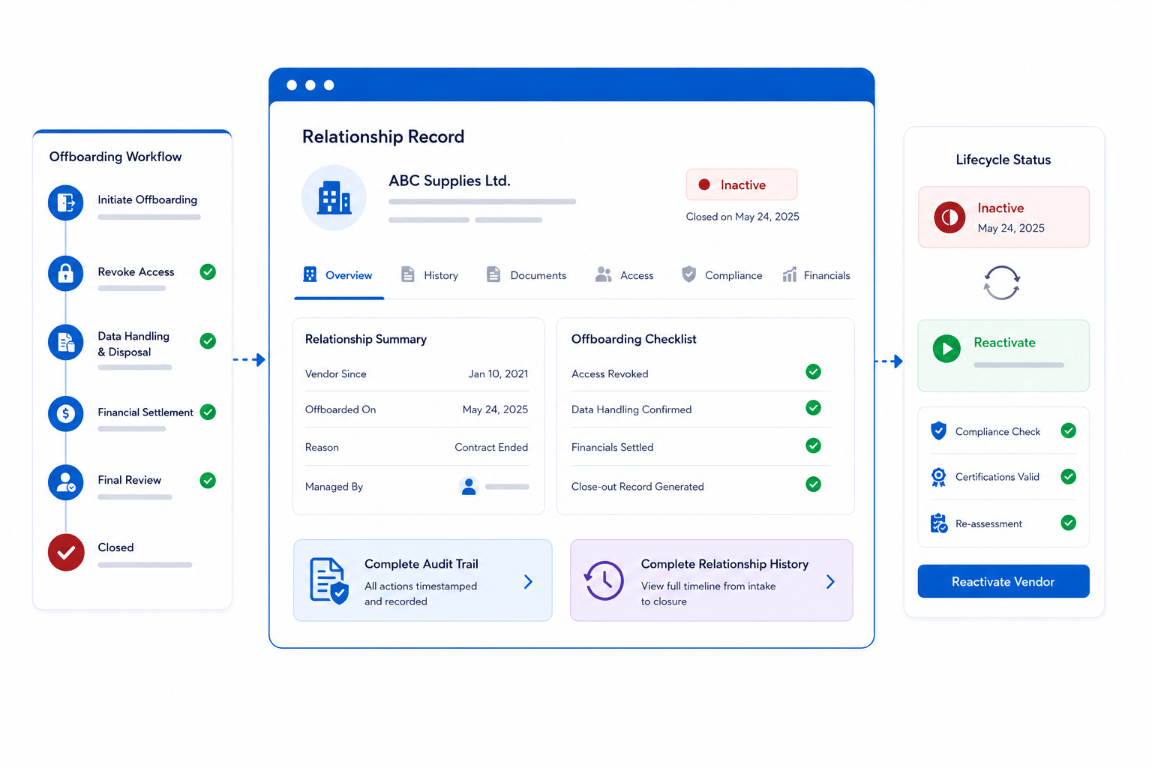Viewport: 1152px width, 768px height.
Task: Click the Managed By user avatar
Action: click(x=469, y=486)
